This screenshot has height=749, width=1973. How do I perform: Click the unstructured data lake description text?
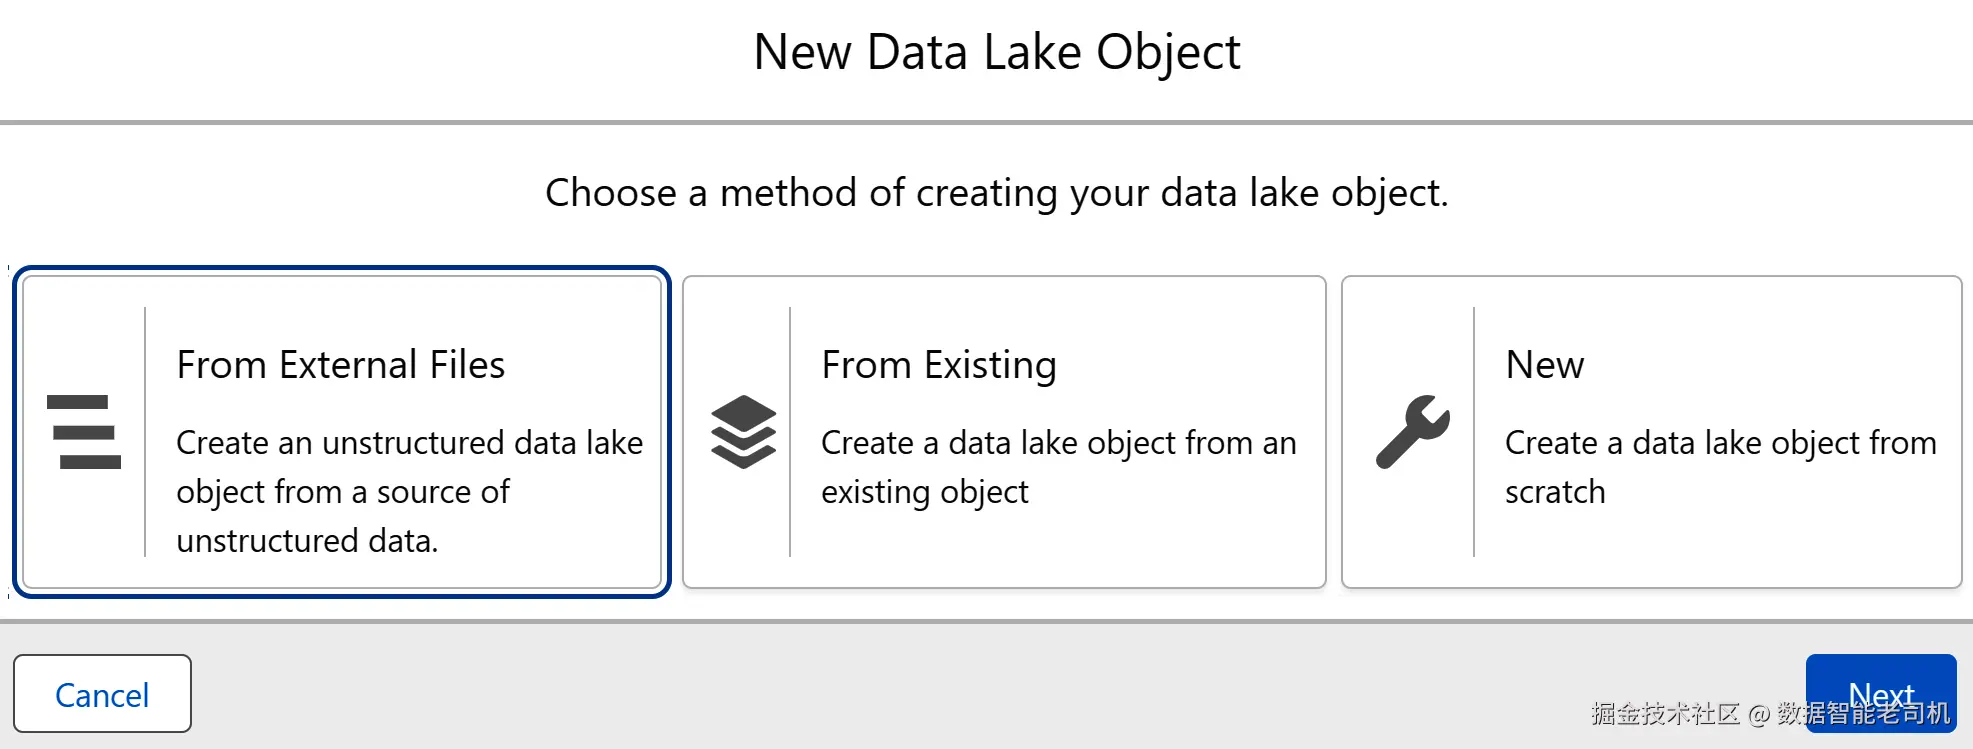click(x=409, y=491)
